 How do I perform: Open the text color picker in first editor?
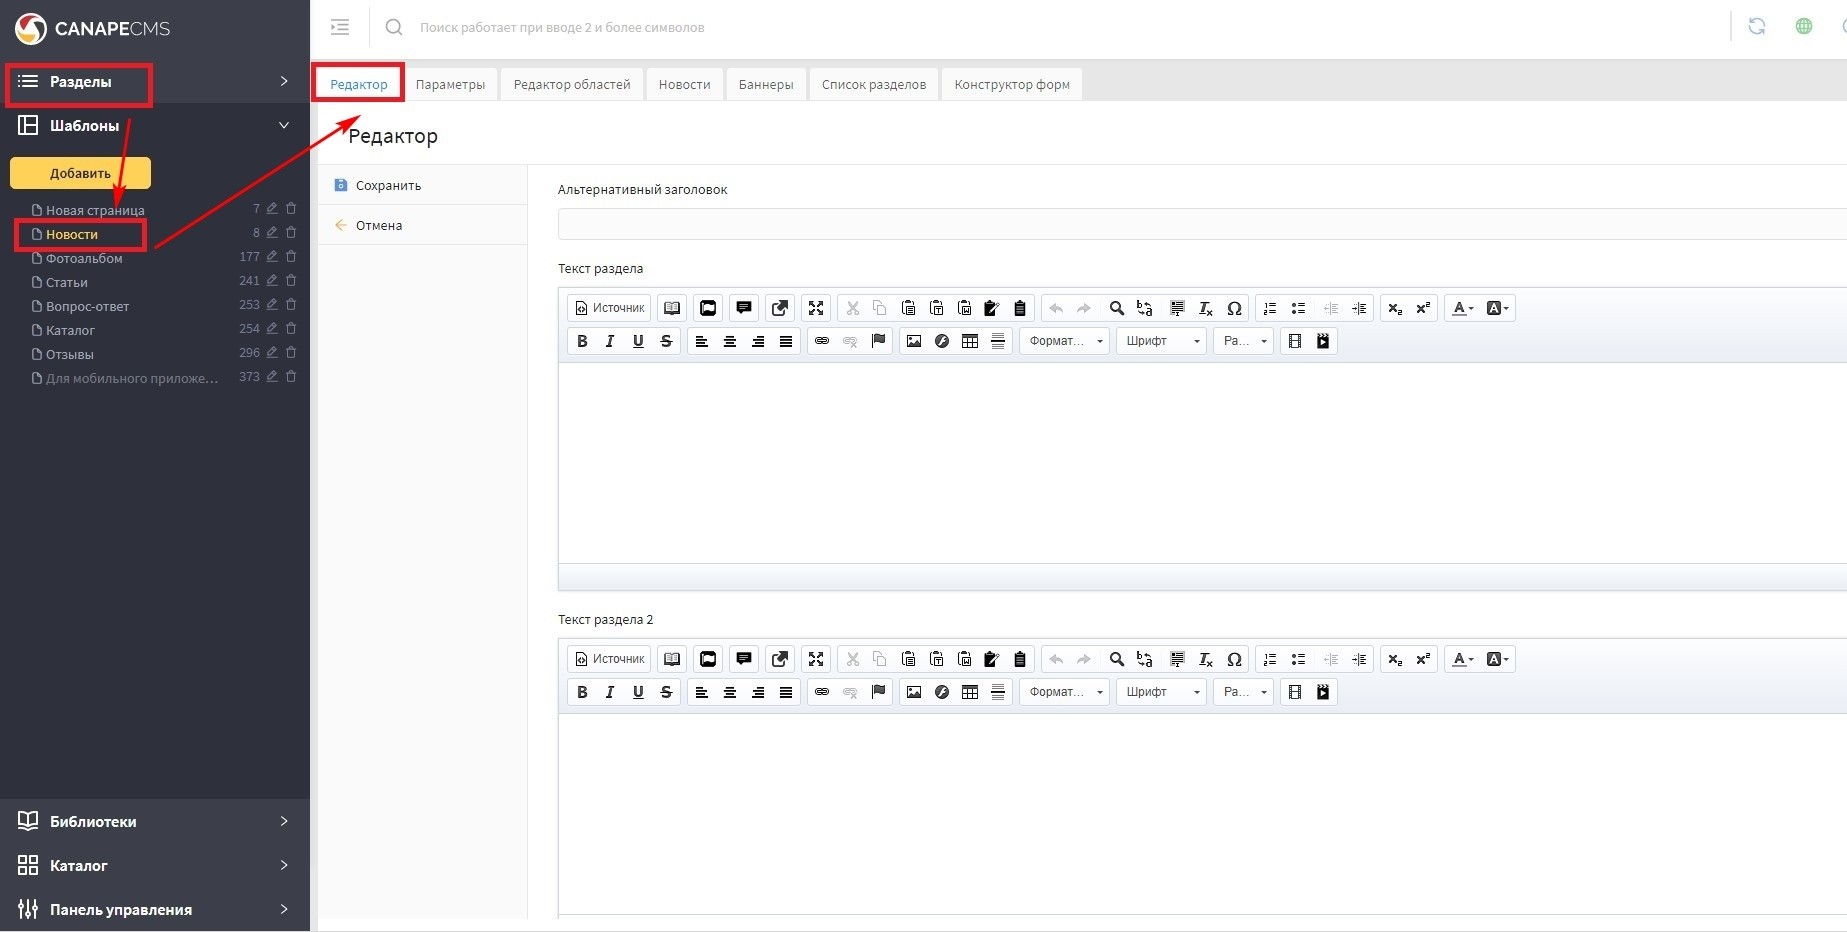coord(1462,308)
